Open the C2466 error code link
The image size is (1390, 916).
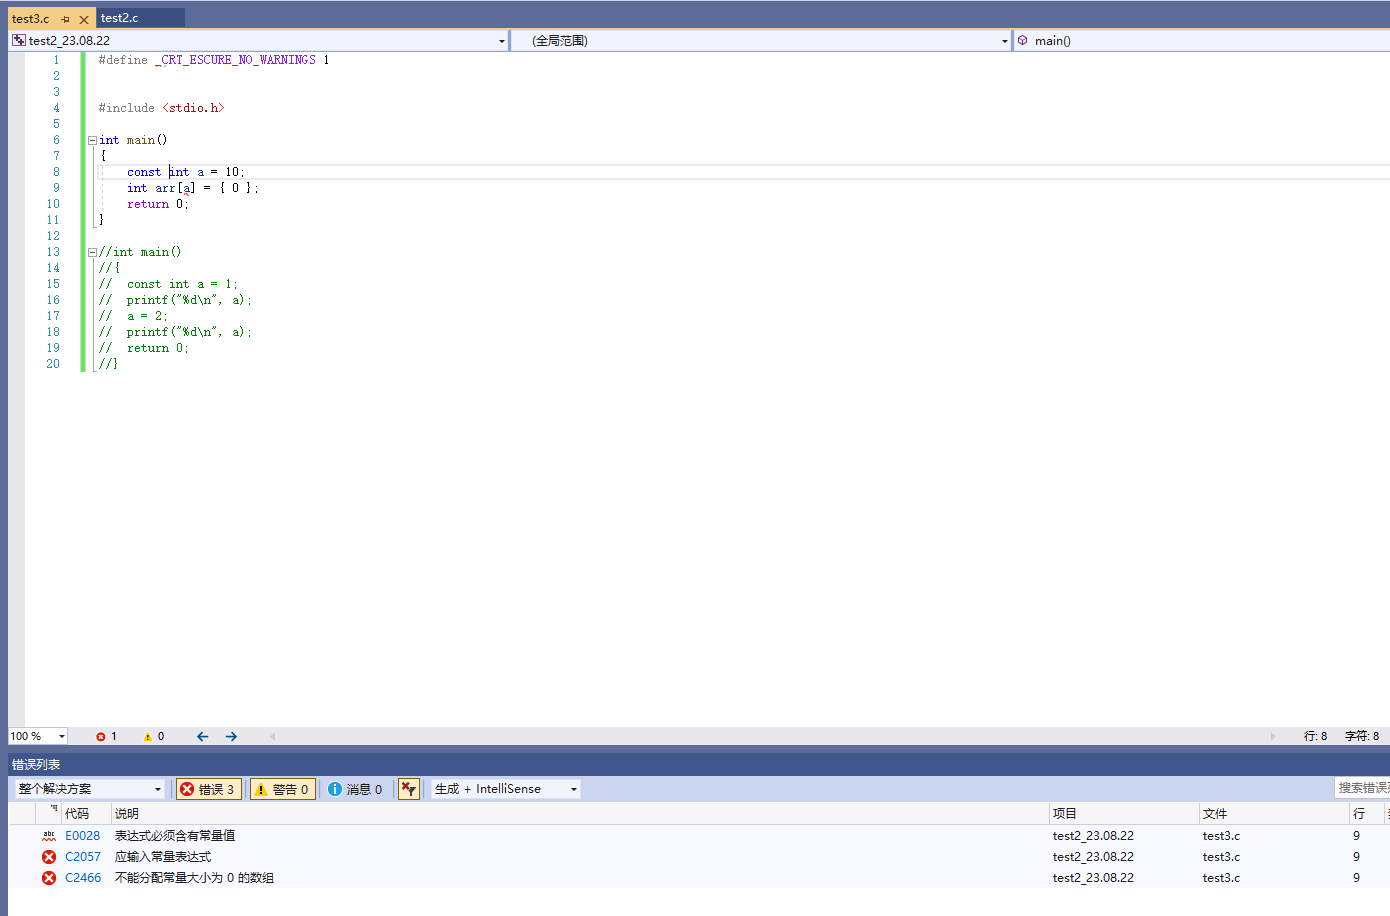tap(83, 878)
